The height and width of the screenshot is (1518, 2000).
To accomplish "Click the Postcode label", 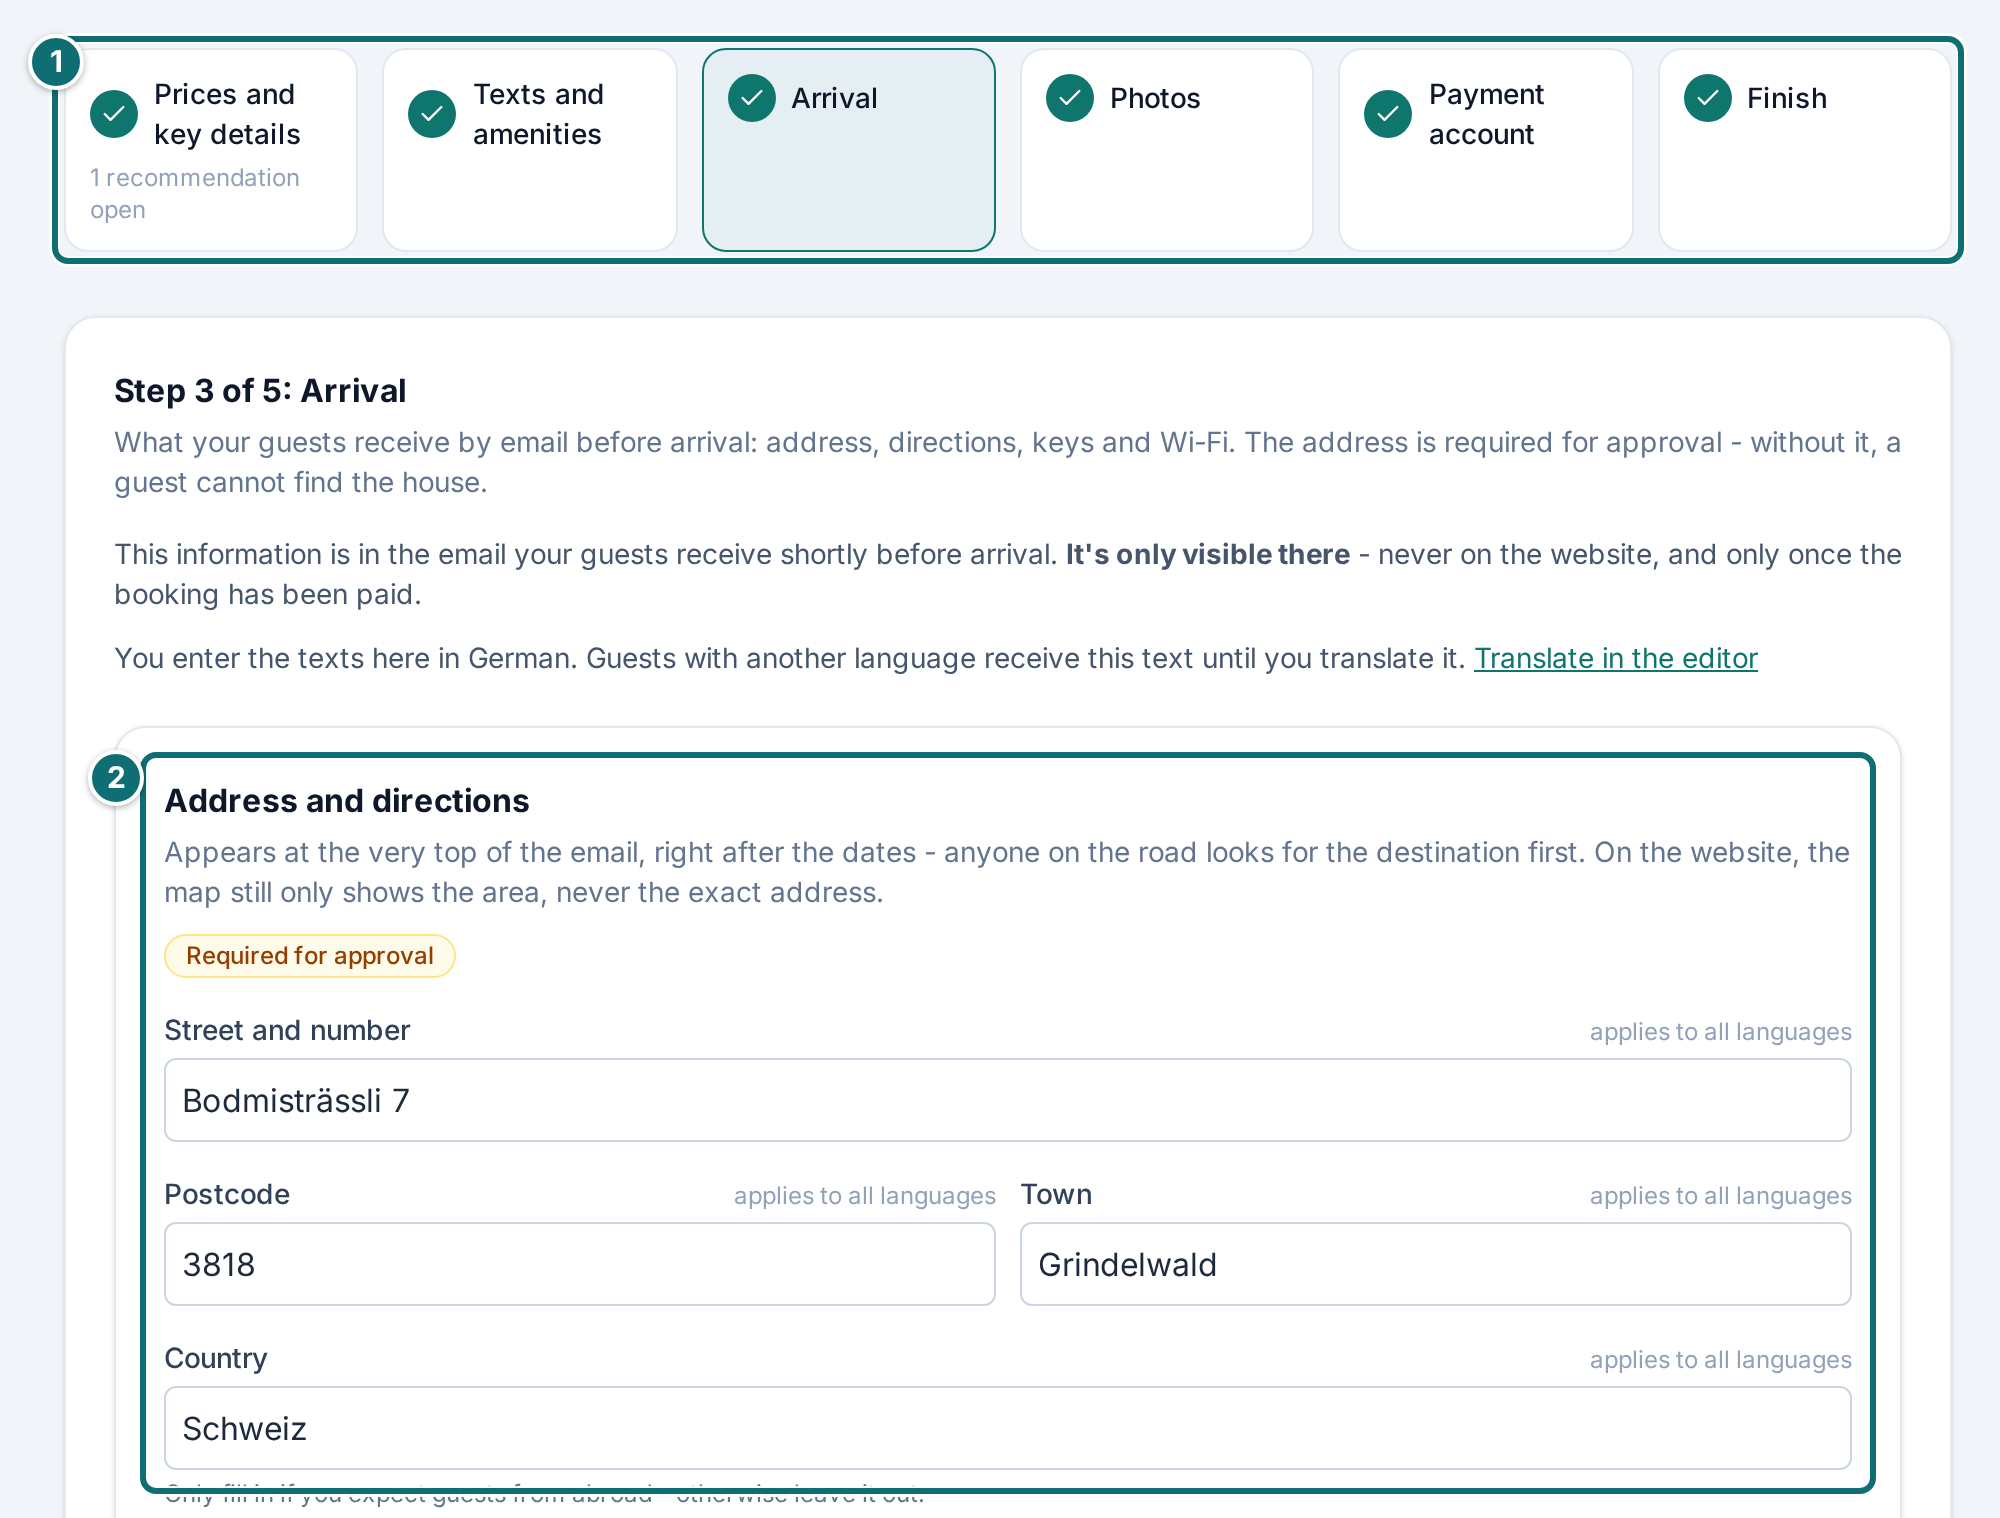I will pos(227,1194).
